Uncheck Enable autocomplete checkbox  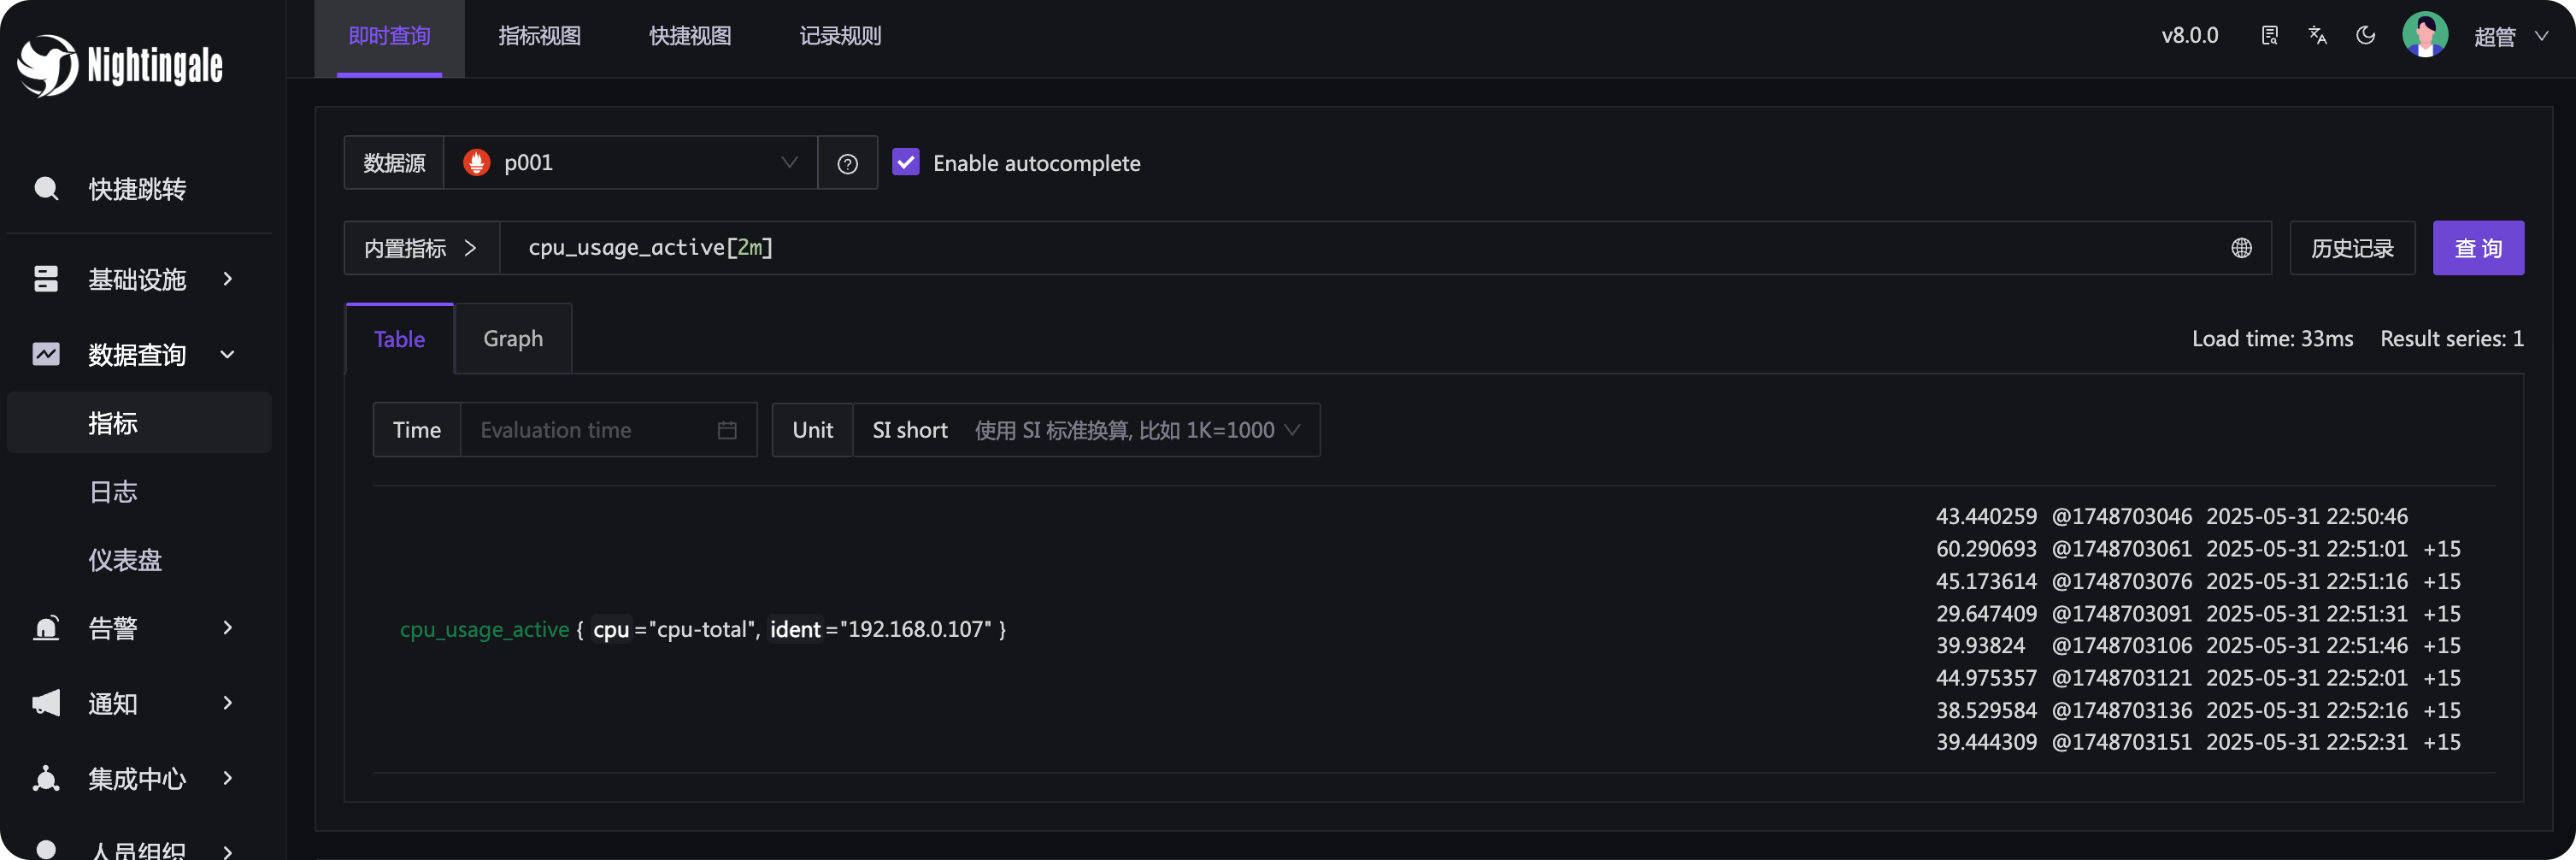pos(905,163)
